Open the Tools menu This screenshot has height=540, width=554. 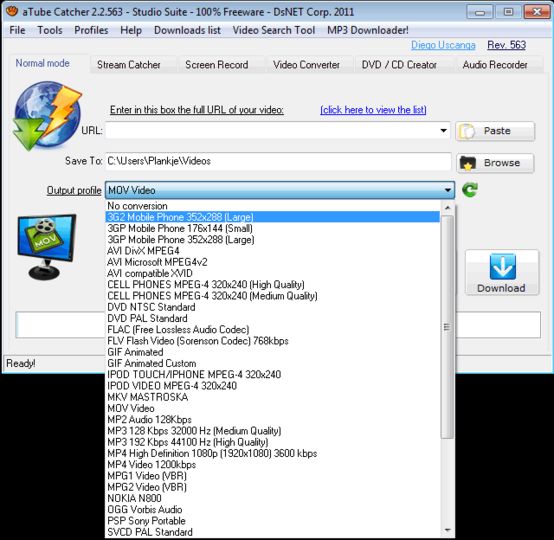click(50, 30)
